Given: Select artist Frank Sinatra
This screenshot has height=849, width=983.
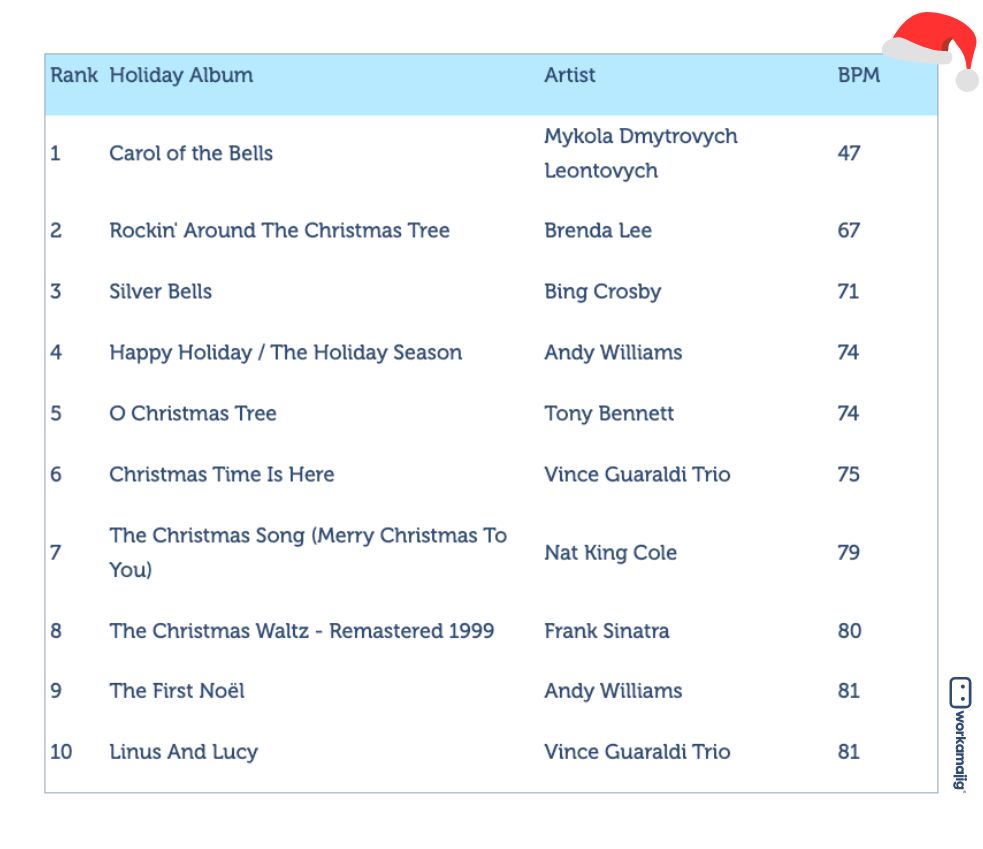Looking at the screenshot, I should [607, 630].
